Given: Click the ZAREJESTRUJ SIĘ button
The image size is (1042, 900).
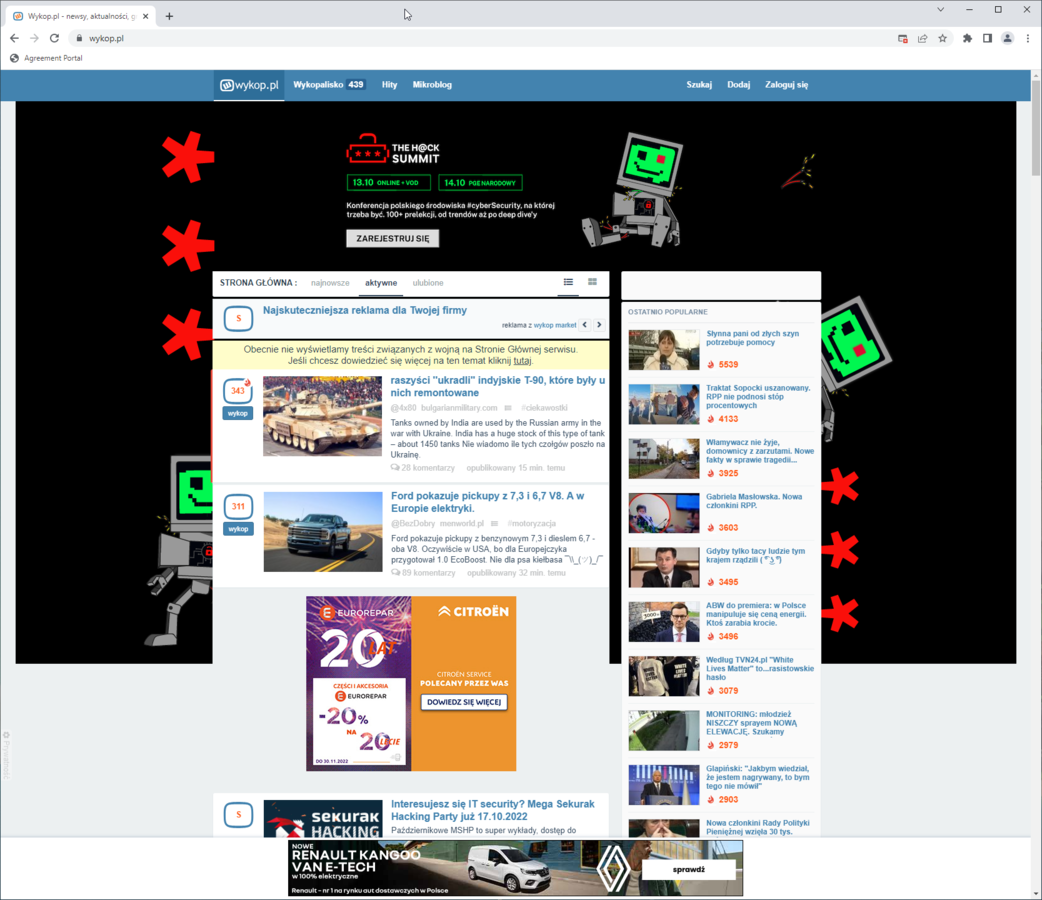Looking at the screenshot, I should (x=393, y=239).
